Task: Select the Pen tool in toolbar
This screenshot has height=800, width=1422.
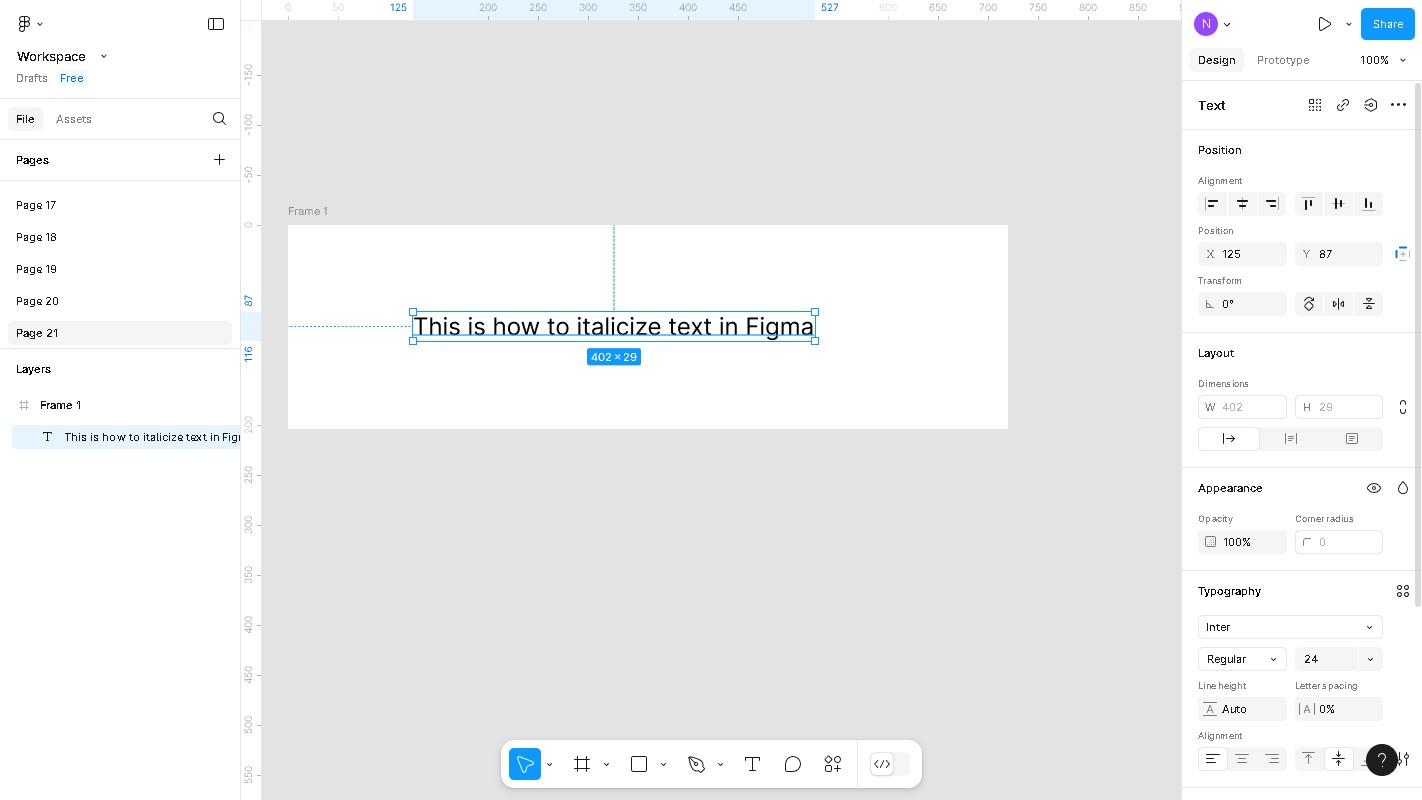Action: [697, 764]
